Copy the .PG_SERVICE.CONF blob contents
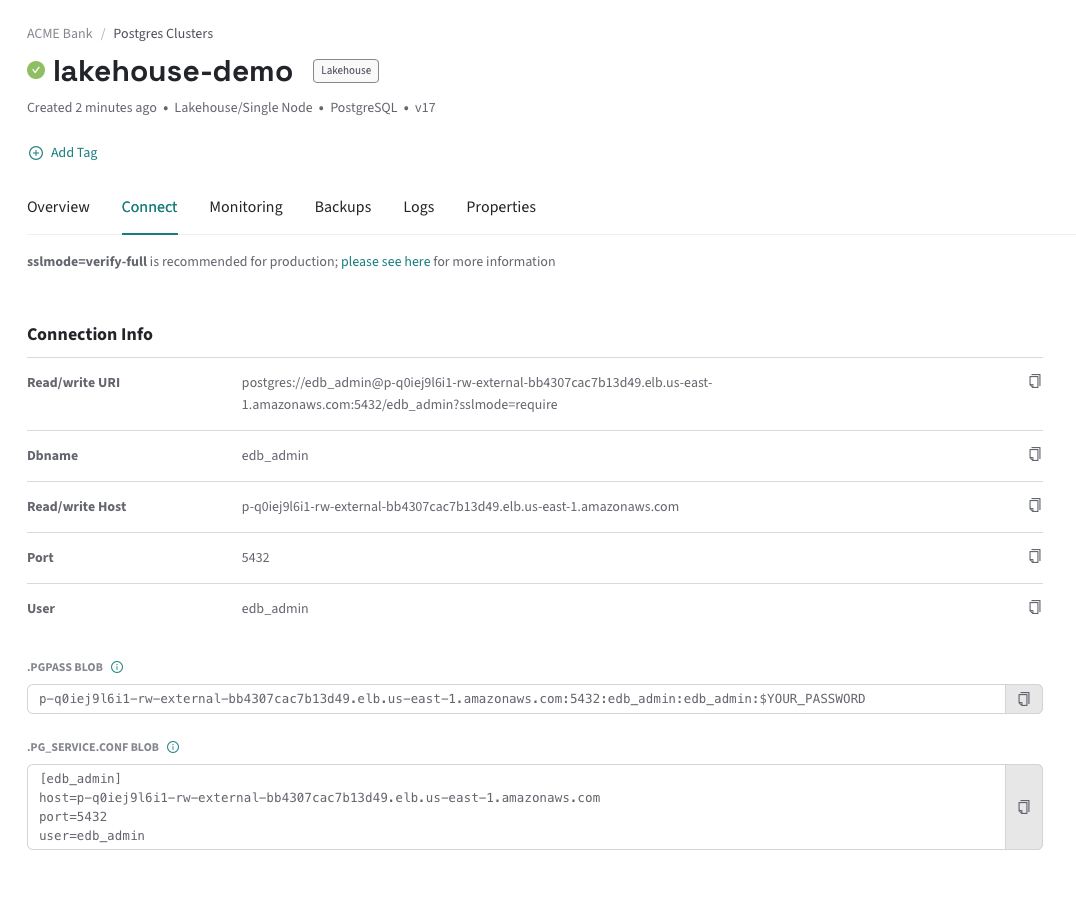 pyautogui.click(x=1023, y=807)
